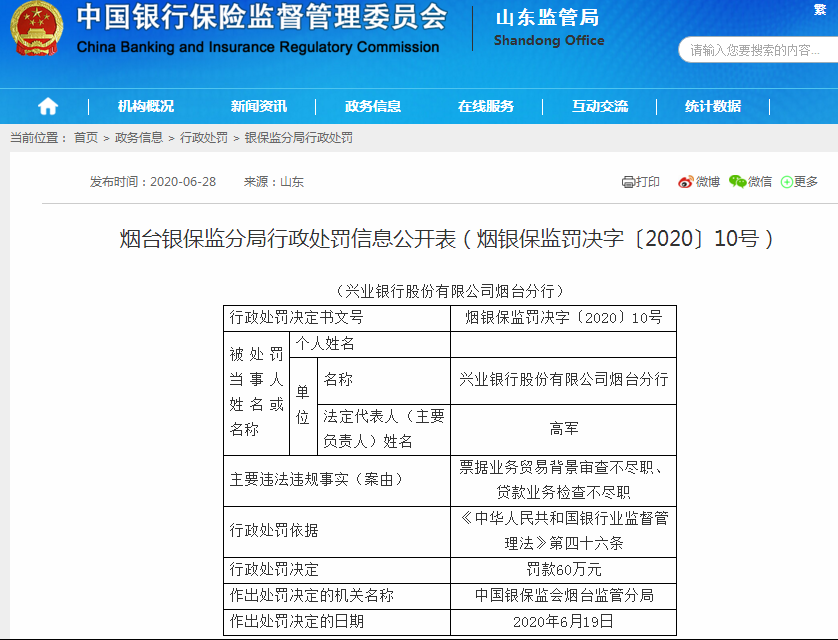
Task: Open the 互动交流 menu item
Action: click(600, 106)
